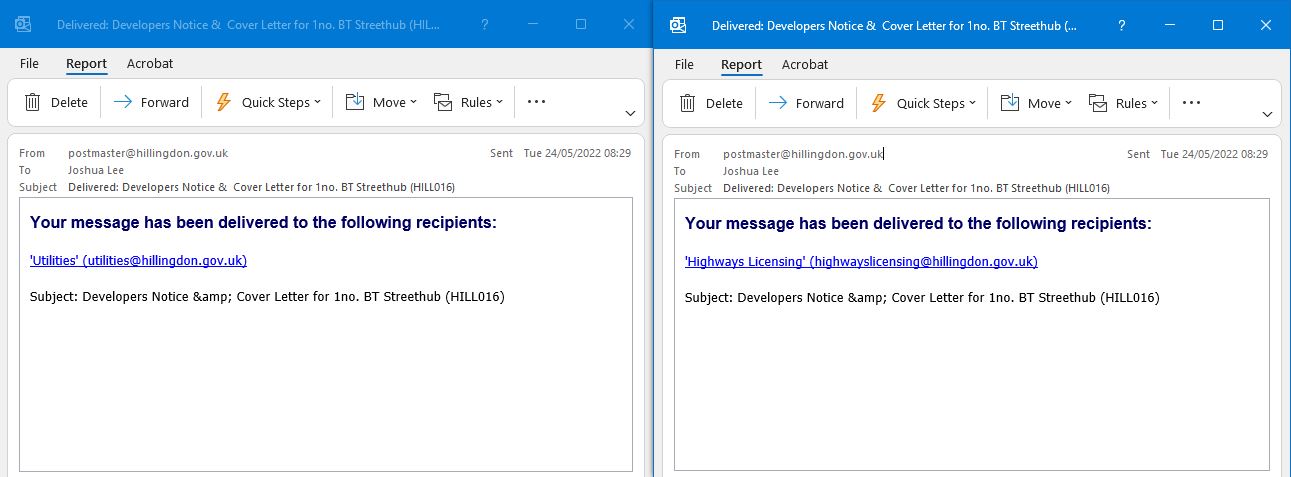Expand Quick Steps dropdown in left window
Viewport: 1291px width, 477px height.
tap(318, 102)
